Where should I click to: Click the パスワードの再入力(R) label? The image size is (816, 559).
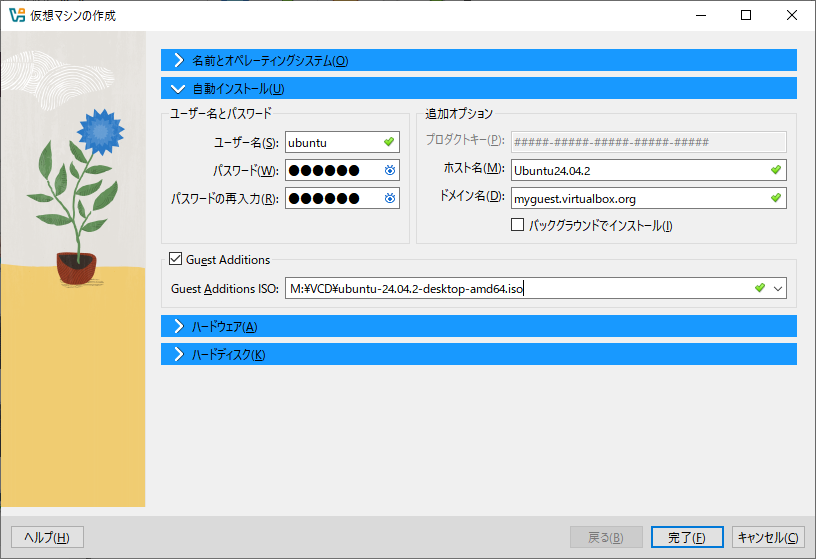pyautogui.click(x=225, y=199)
